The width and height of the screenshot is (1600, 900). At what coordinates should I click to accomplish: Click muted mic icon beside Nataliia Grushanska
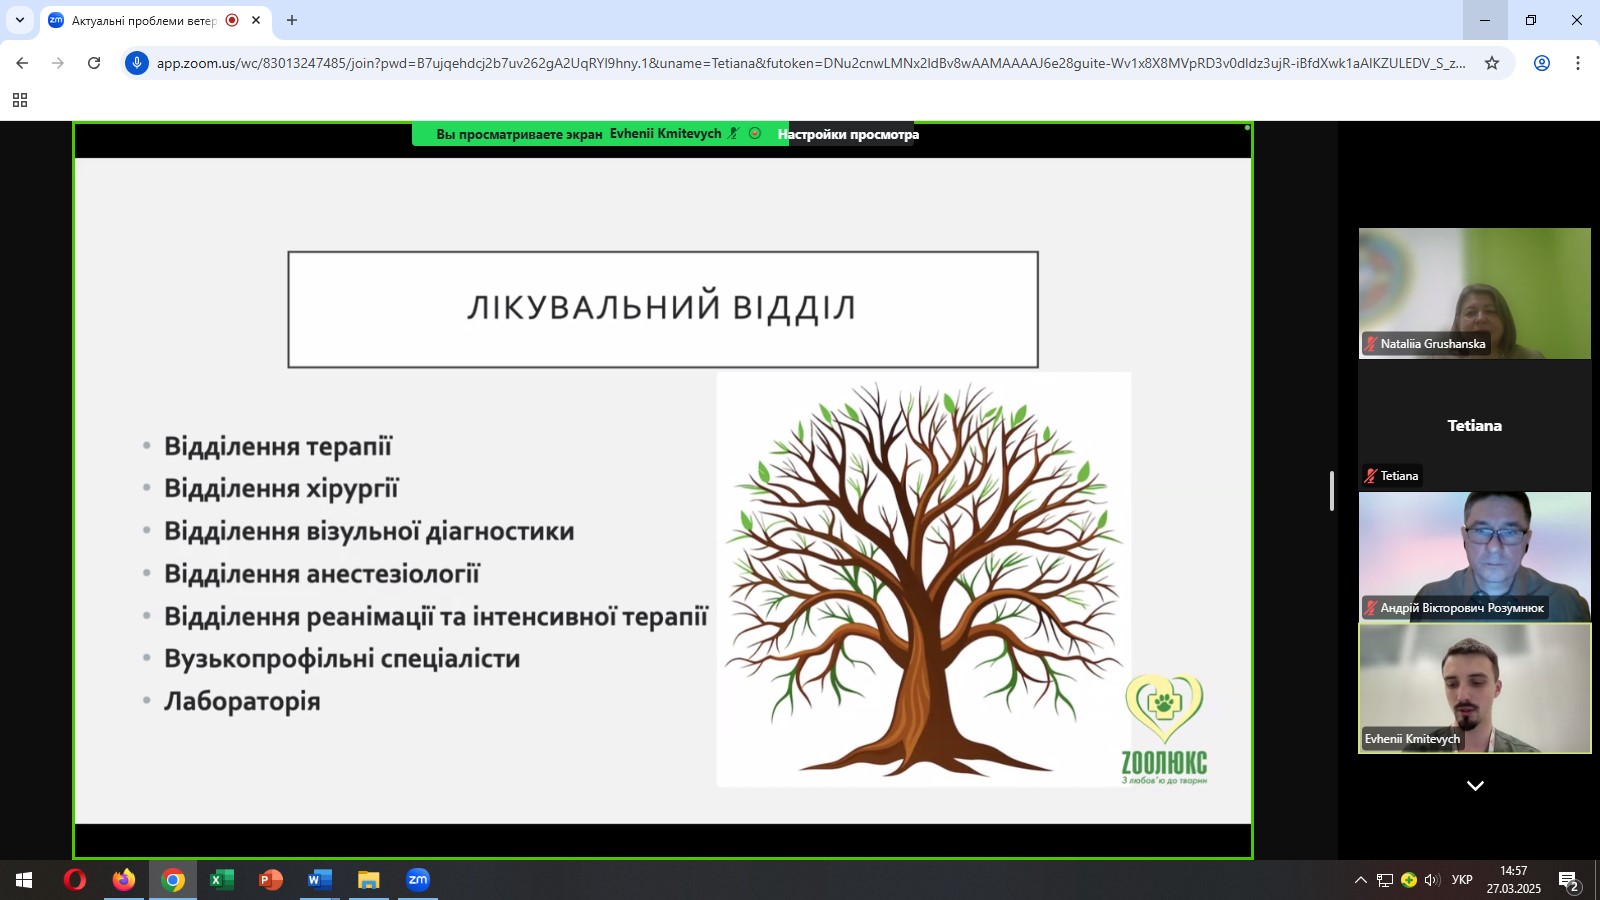point(1371,344)
